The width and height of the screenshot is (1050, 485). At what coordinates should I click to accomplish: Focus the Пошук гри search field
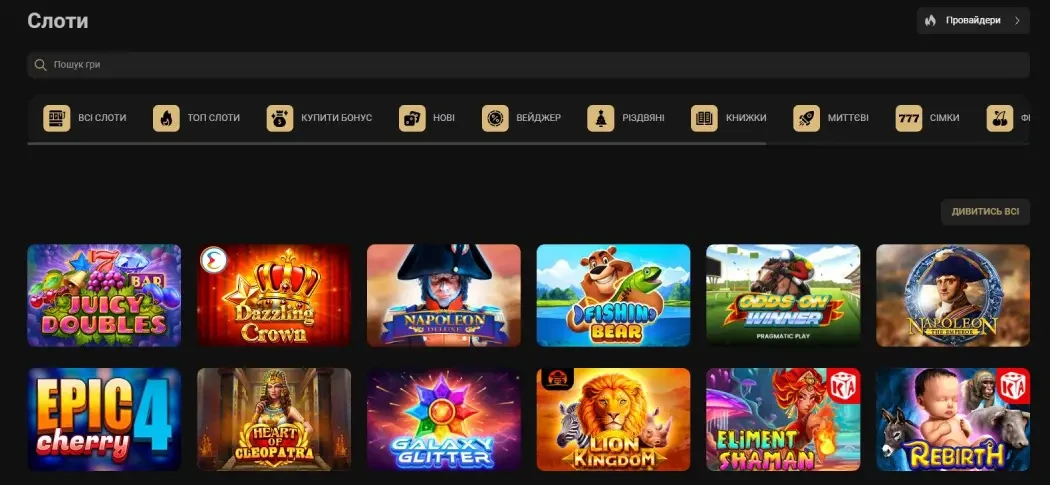coord(528,65)
